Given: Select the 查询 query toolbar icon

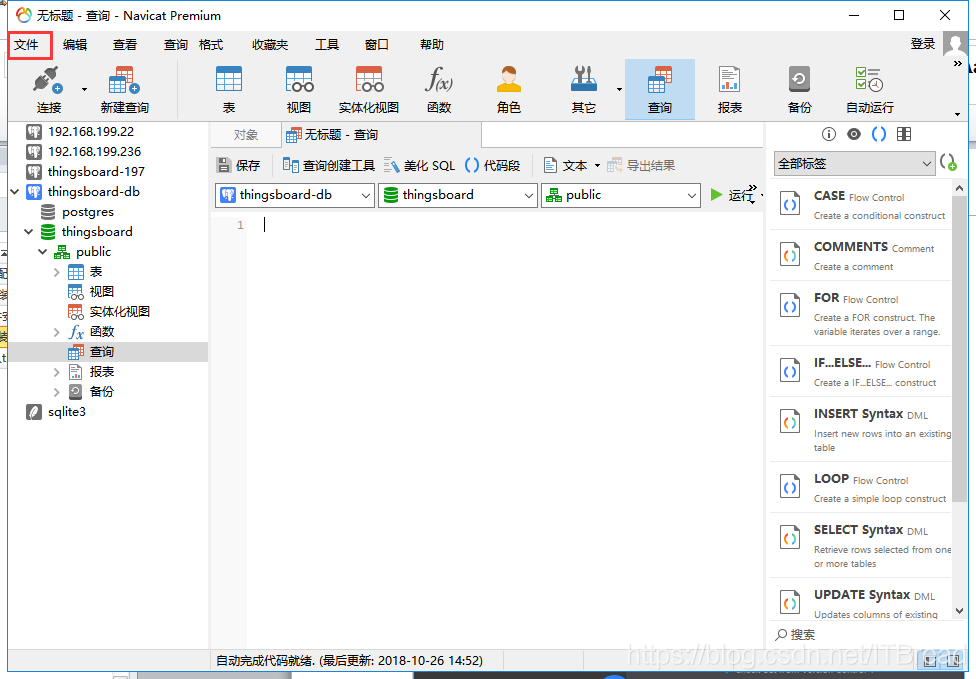Looking at the screenshot, I should click(x=660, y=90).
